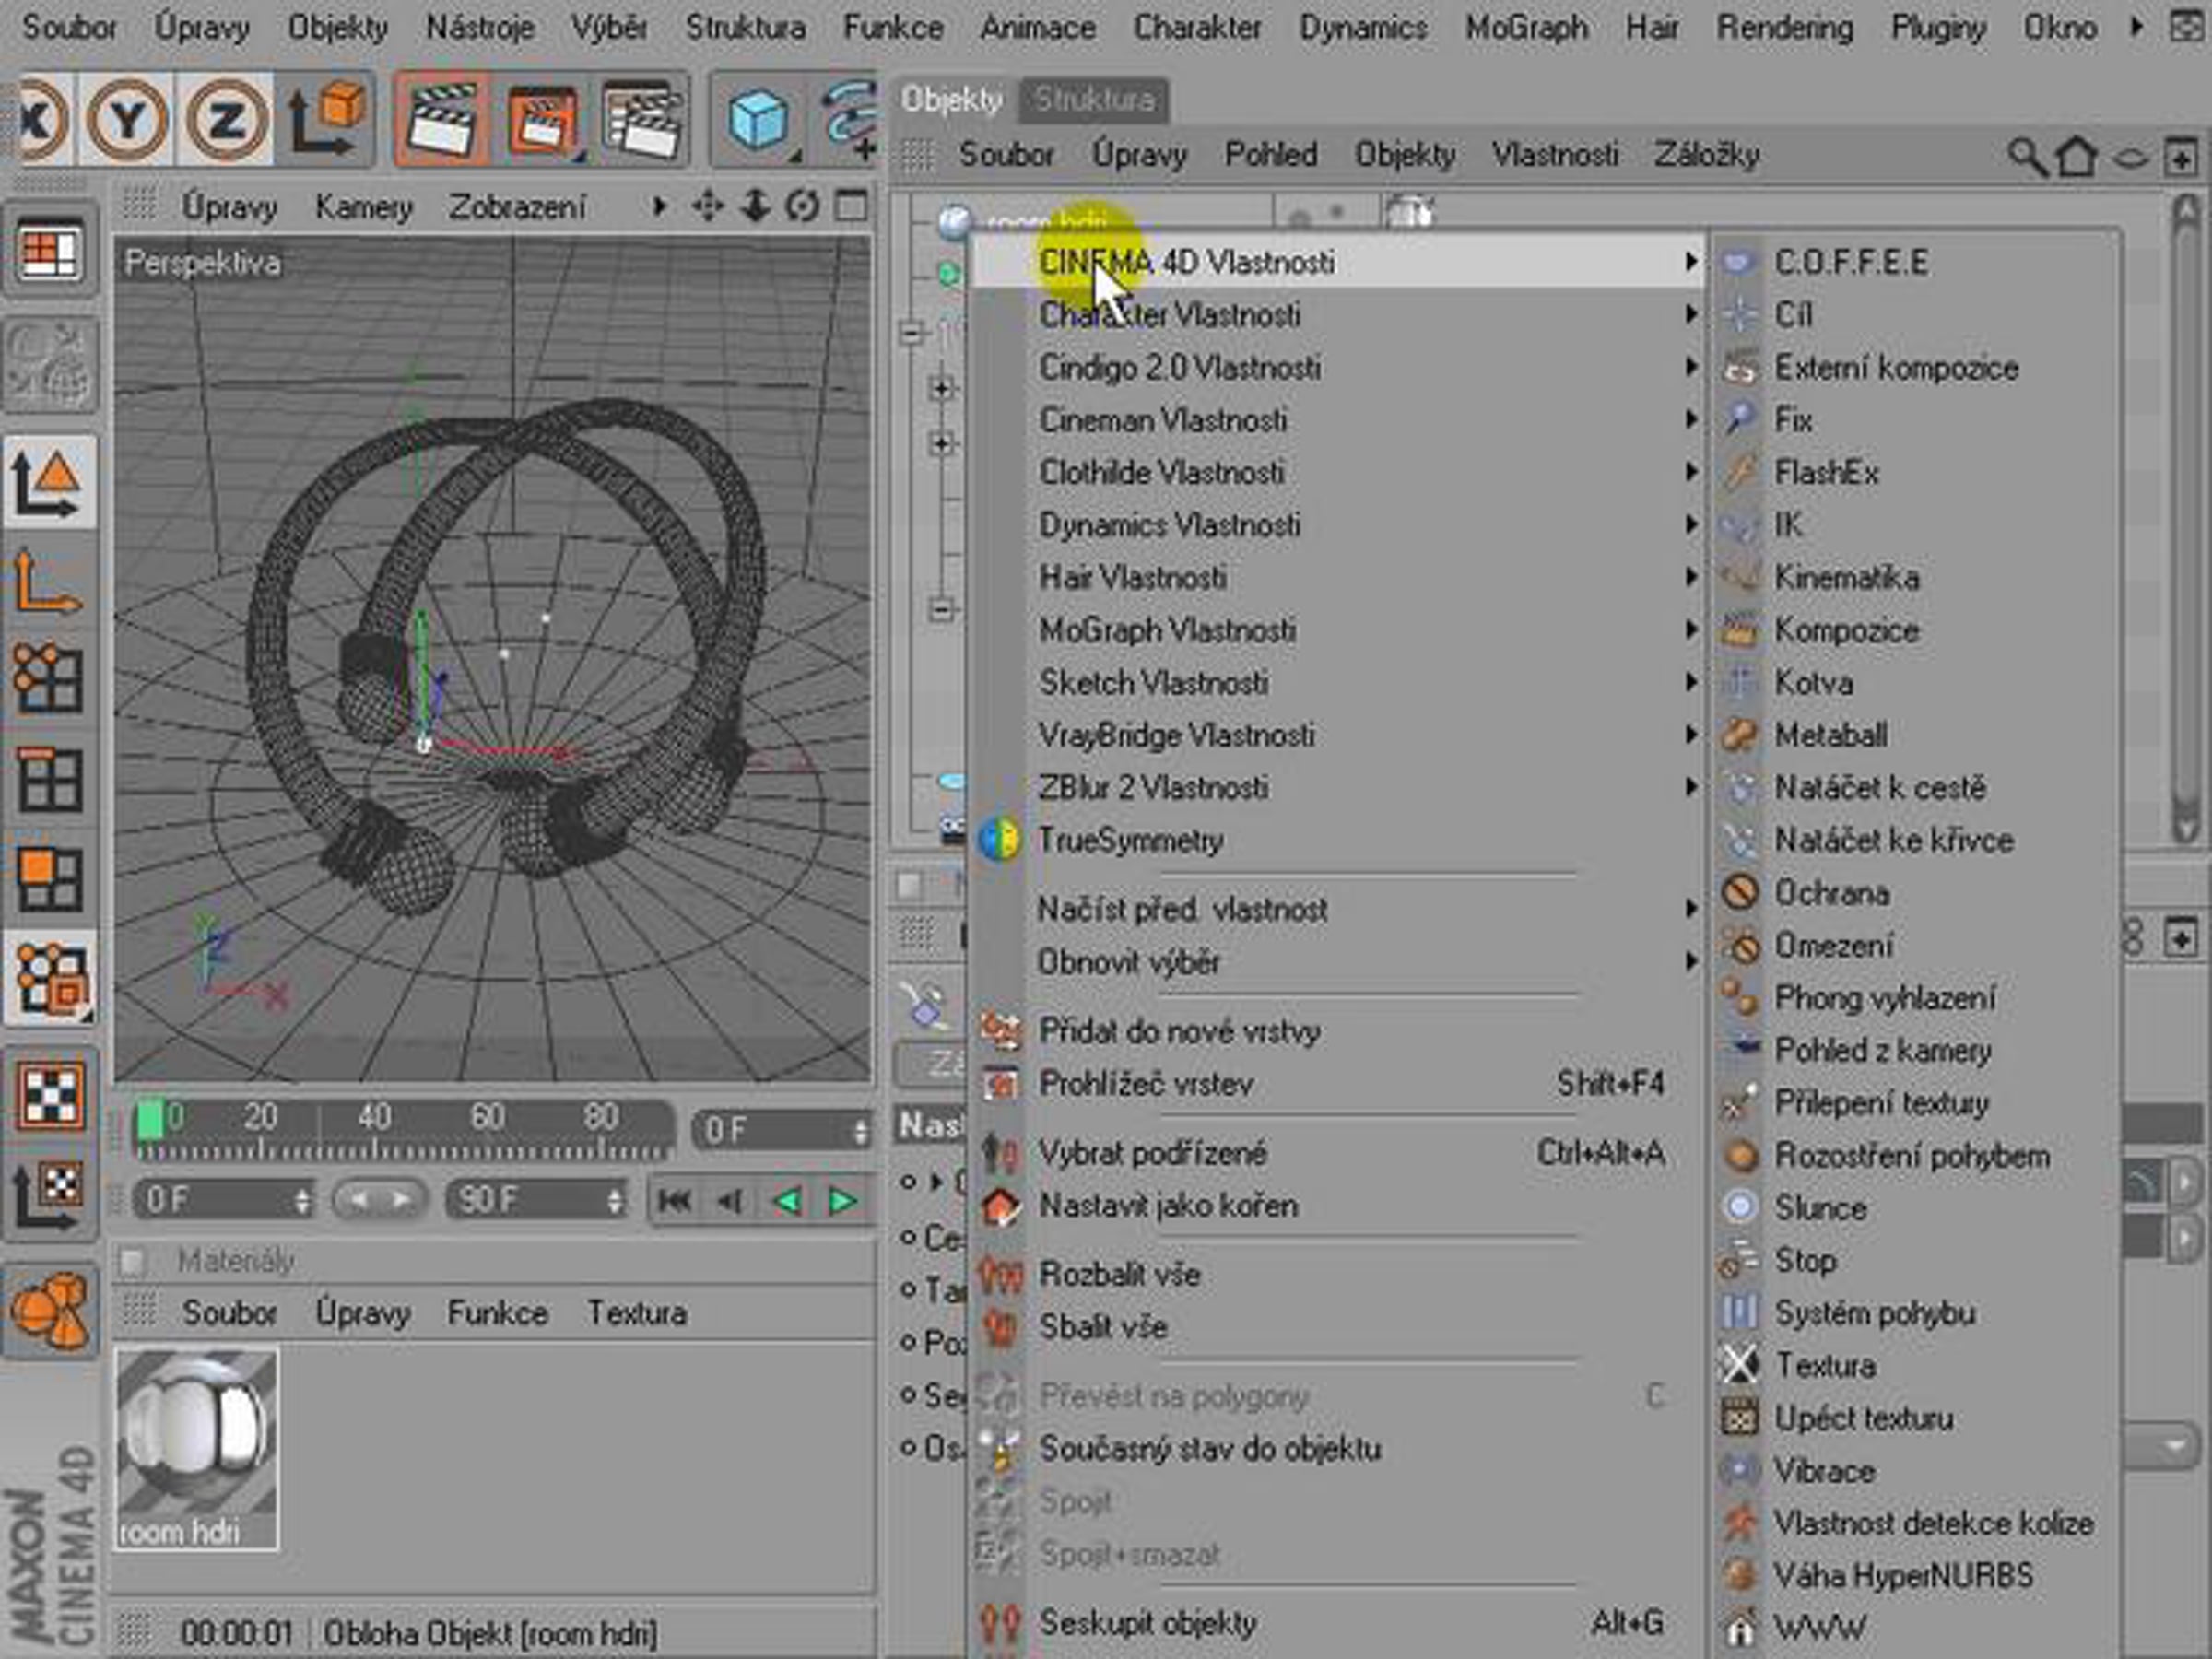2212x1659 pixels.
Task: Click the viewport zoom camera icon
Action: click(755, 206)
